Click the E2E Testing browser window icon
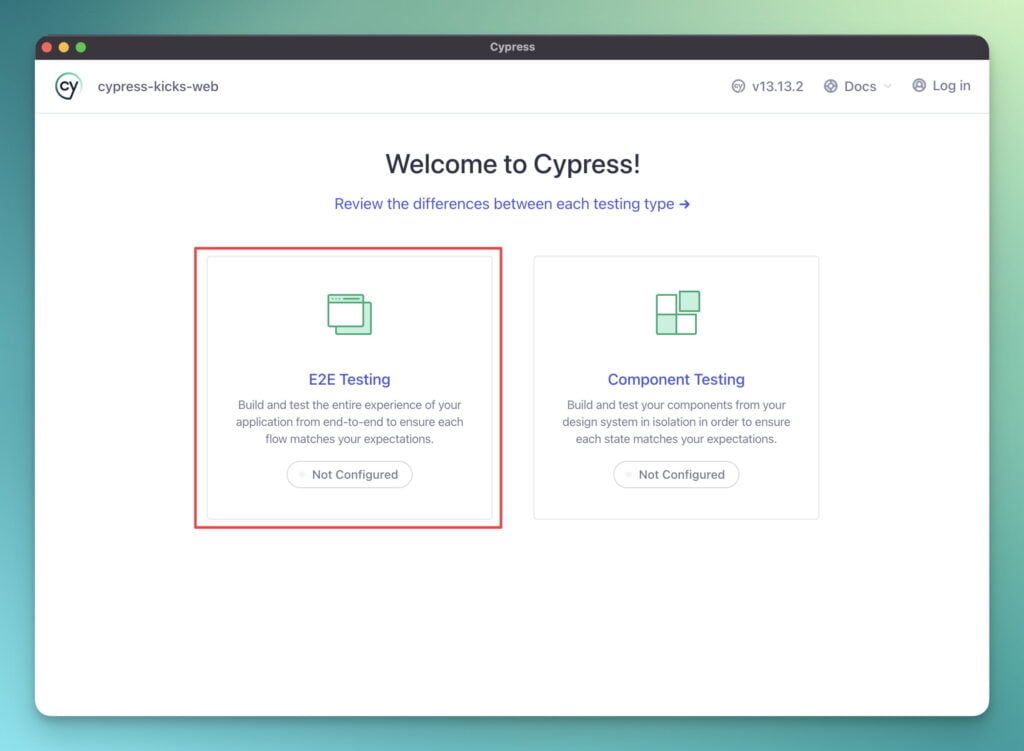Viewport: 1024px width, 751px height. point(349,314)
